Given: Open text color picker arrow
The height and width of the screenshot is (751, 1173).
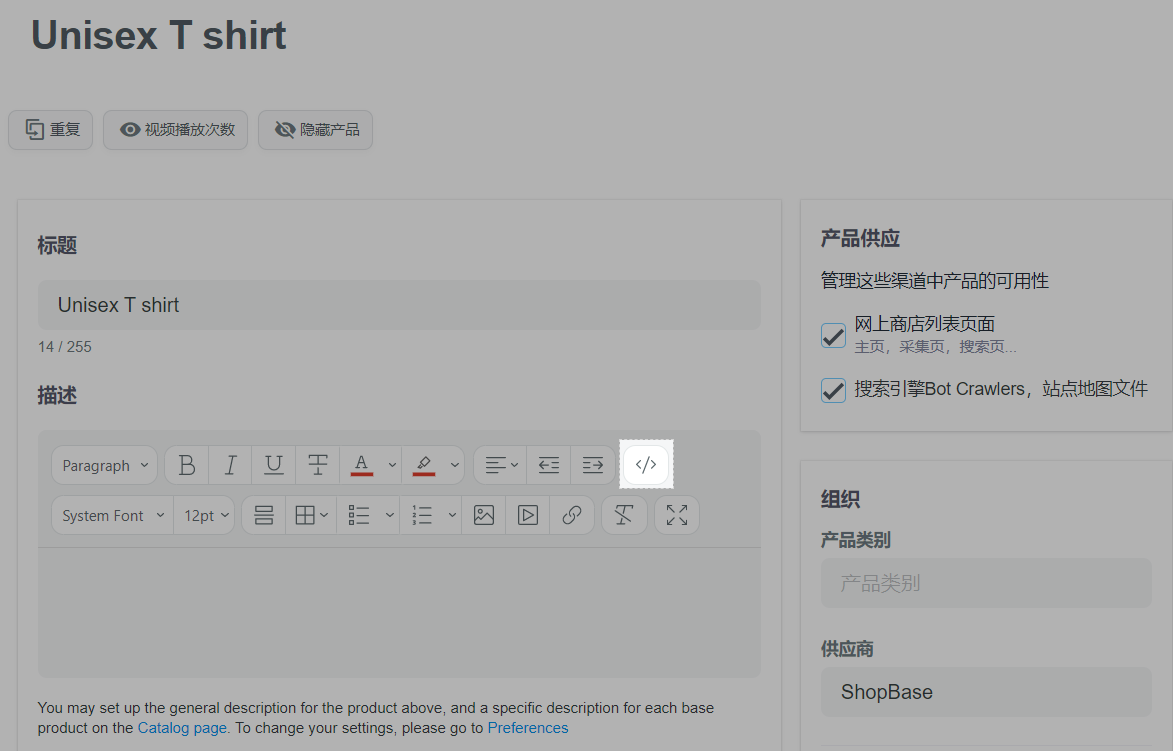Looking at the screenshot, I should pyautogui.click(x=392, y=465).
